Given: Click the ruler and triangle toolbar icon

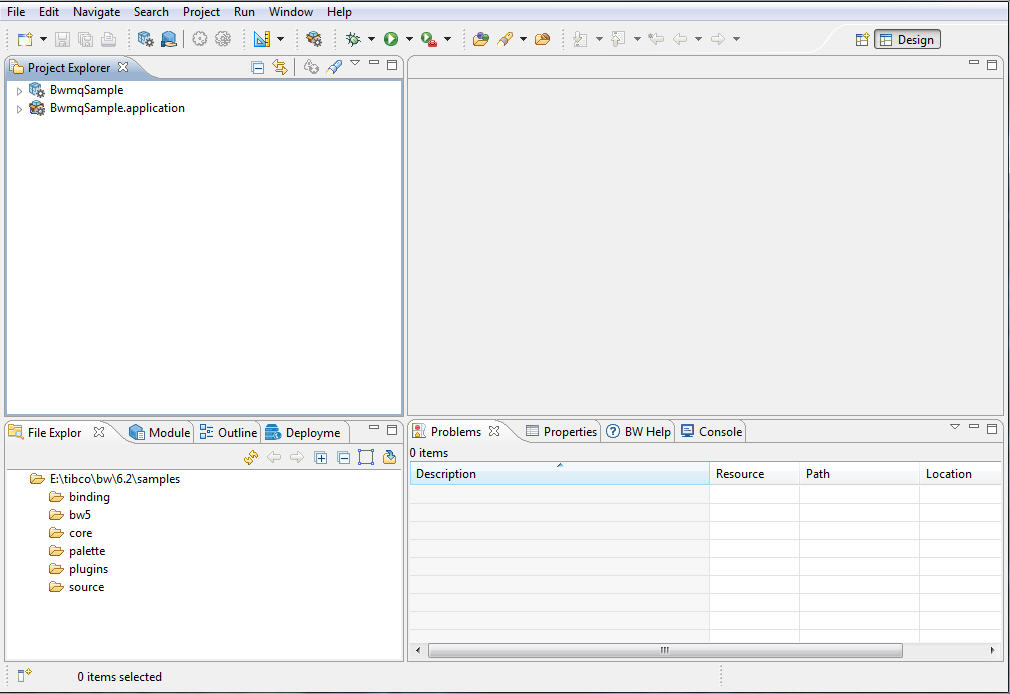Looking at the screenshot, I should (262, 39).
